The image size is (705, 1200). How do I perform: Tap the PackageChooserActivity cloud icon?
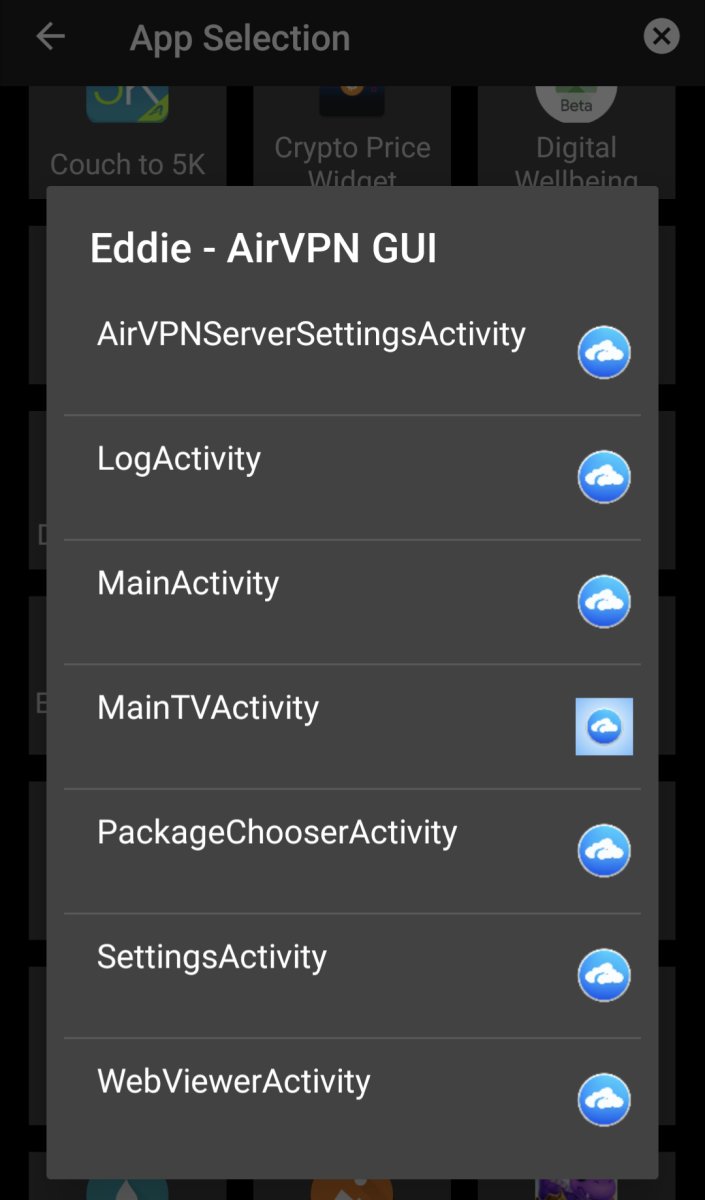(604, 850)
